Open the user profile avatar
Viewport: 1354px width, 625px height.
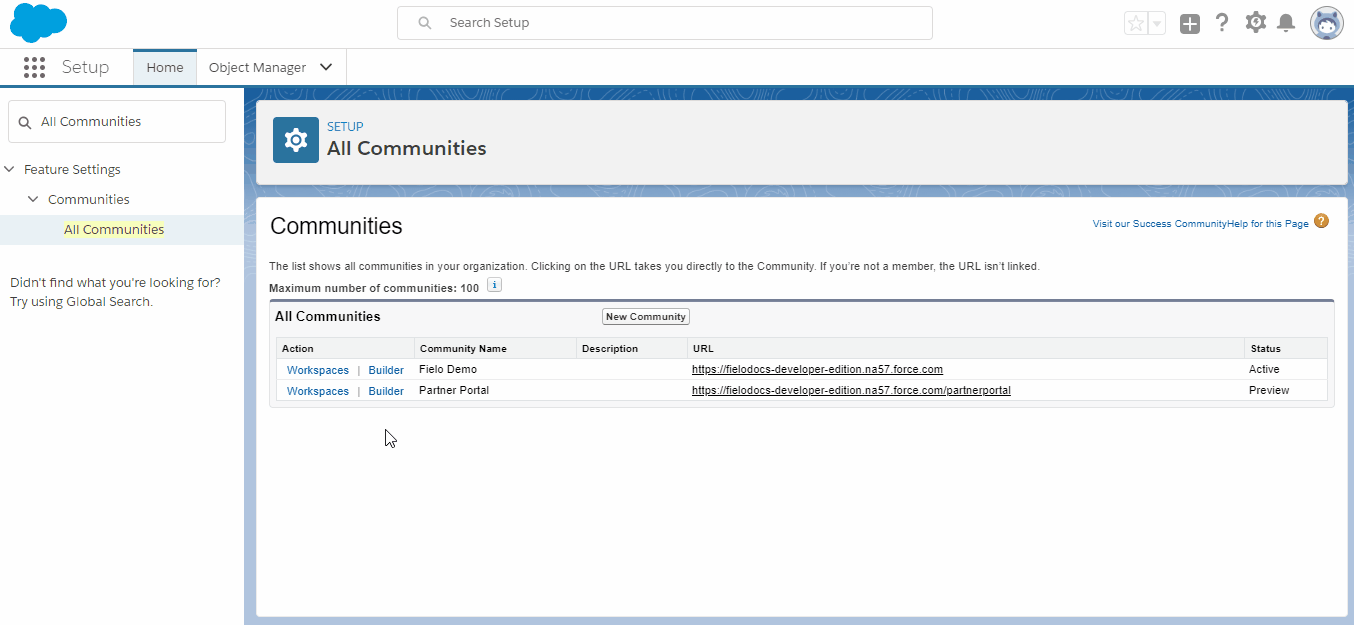[1327, 23]
